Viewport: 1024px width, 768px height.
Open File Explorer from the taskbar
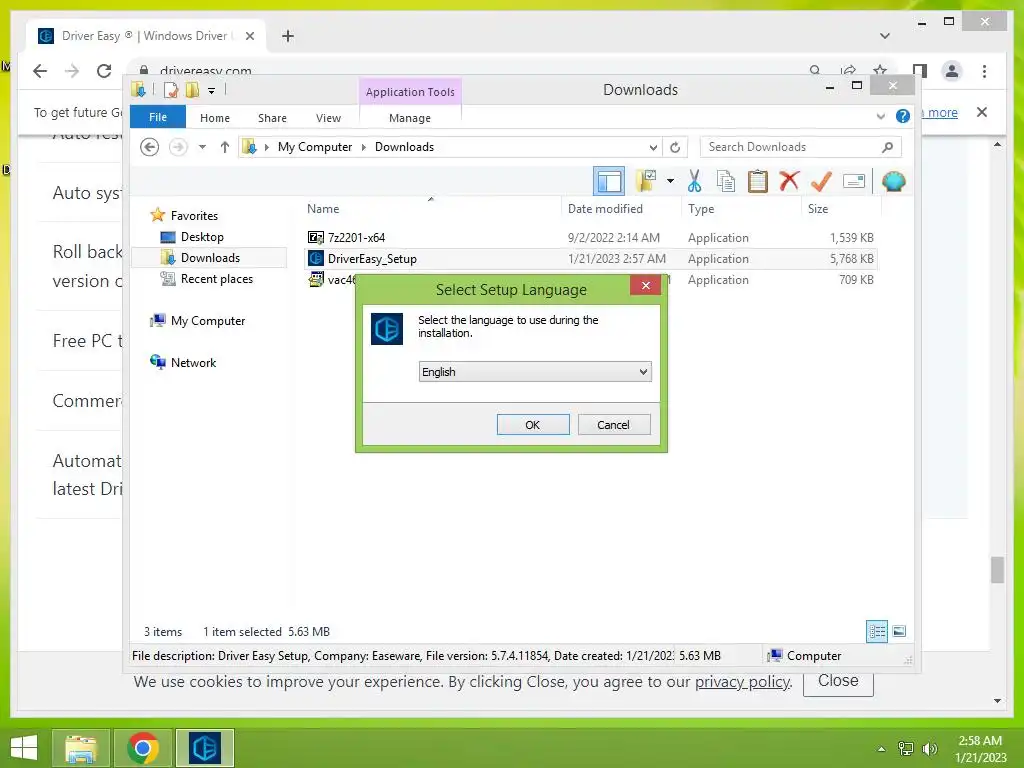(x=80, y=748)
